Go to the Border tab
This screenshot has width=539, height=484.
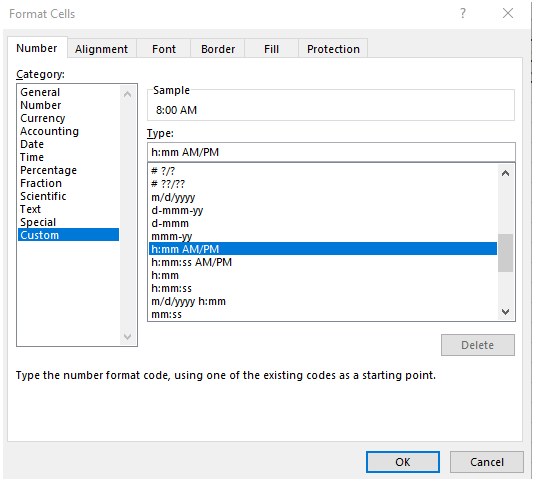point(218,49)
